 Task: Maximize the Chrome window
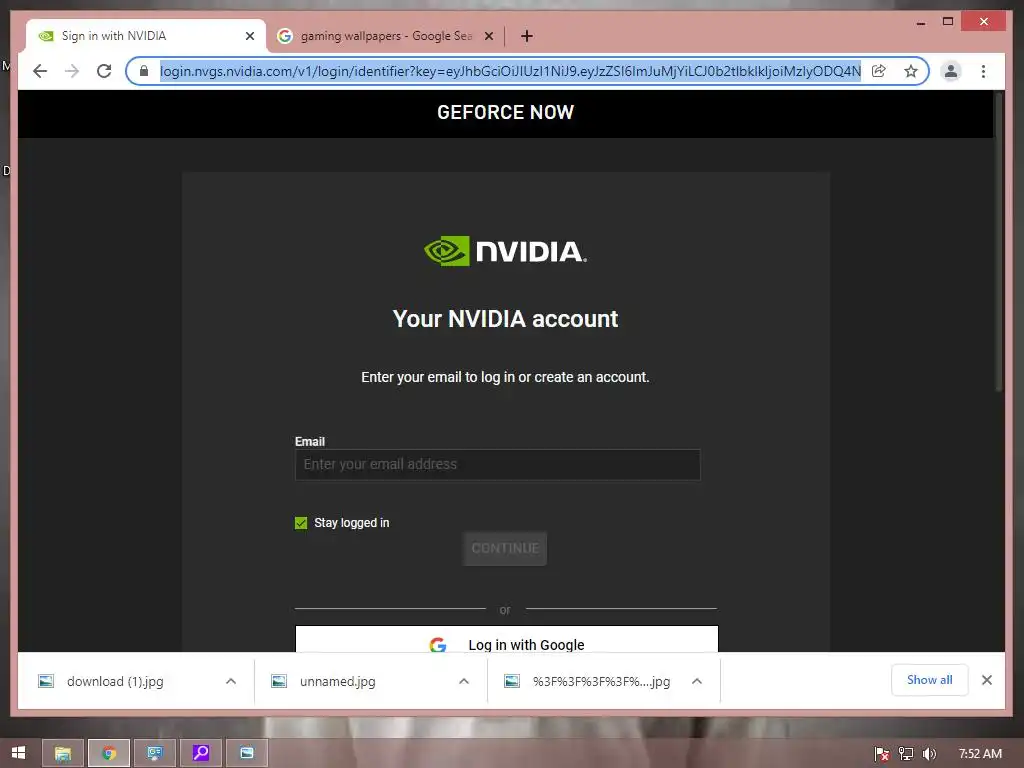pyautogui.click(x=948, y=22)
